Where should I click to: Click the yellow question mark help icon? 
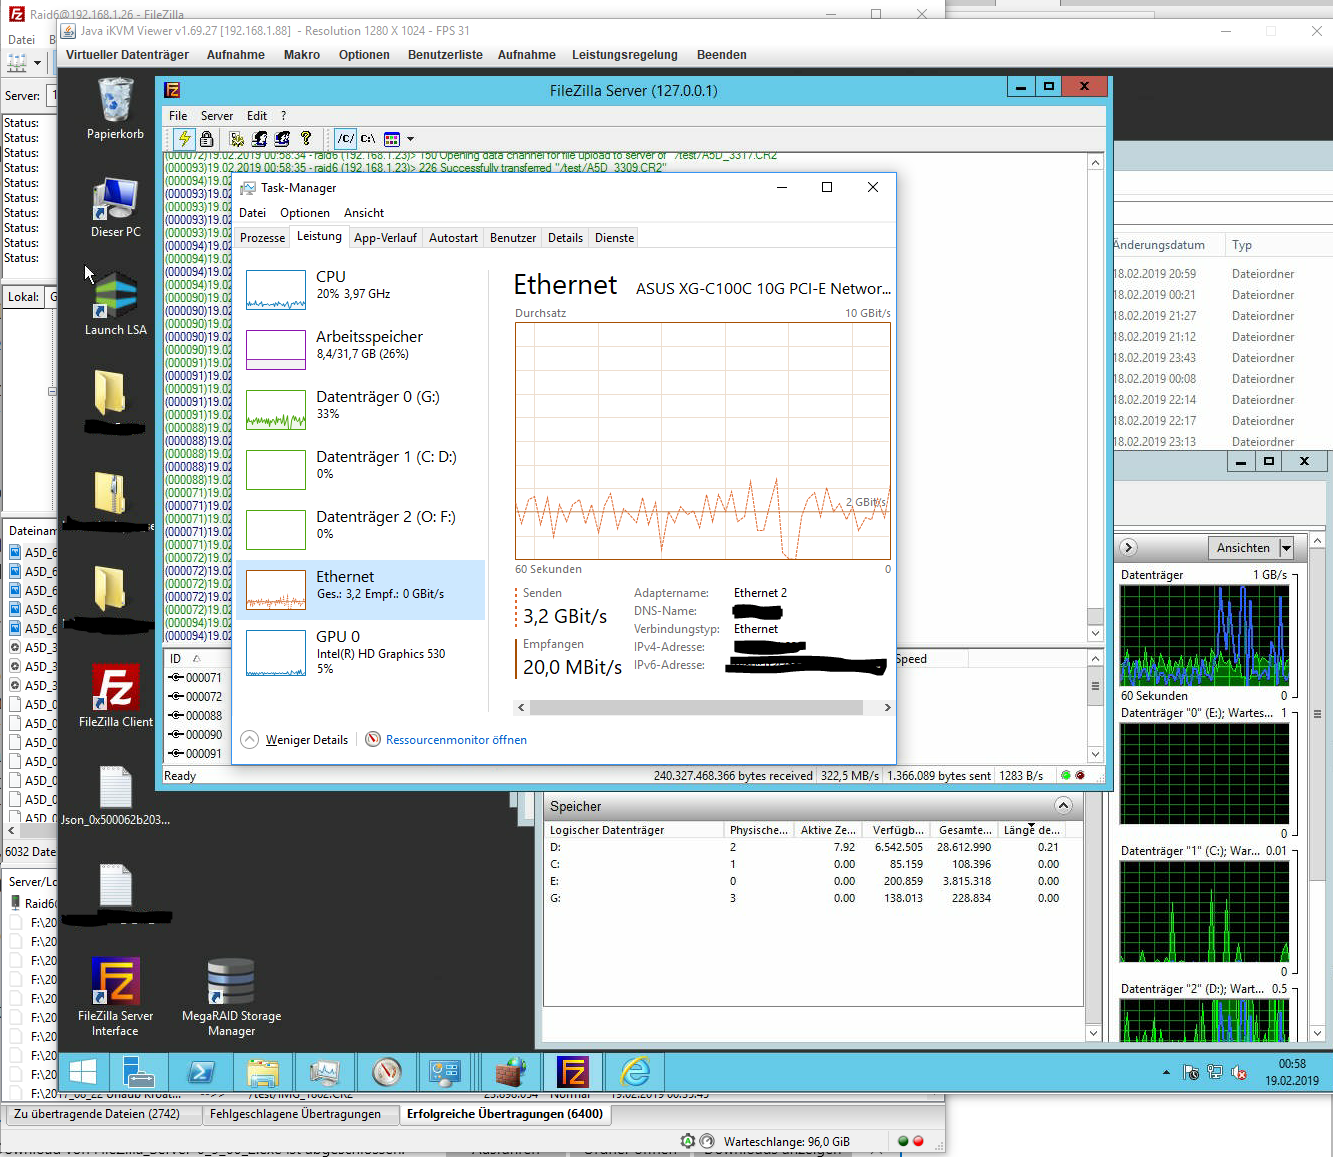coord(306,139)
